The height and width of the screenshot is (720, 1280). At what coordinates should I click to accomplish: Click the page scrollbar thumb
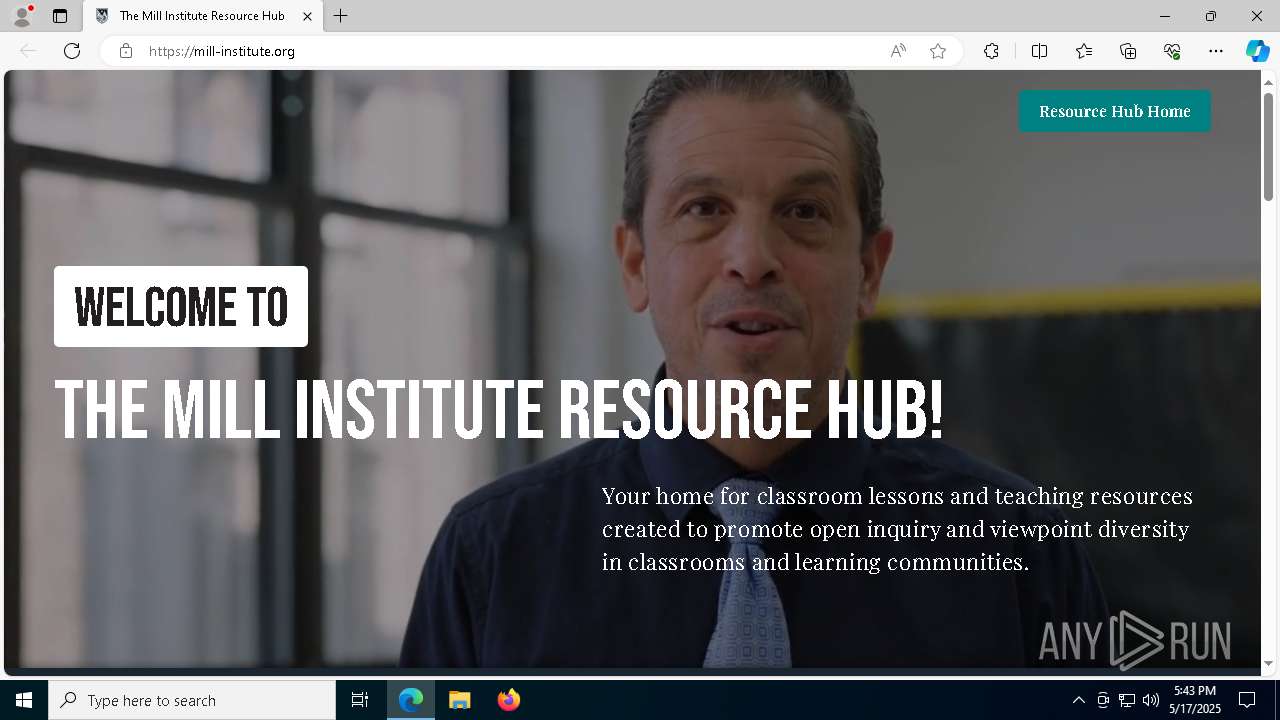click(1269, 146)
